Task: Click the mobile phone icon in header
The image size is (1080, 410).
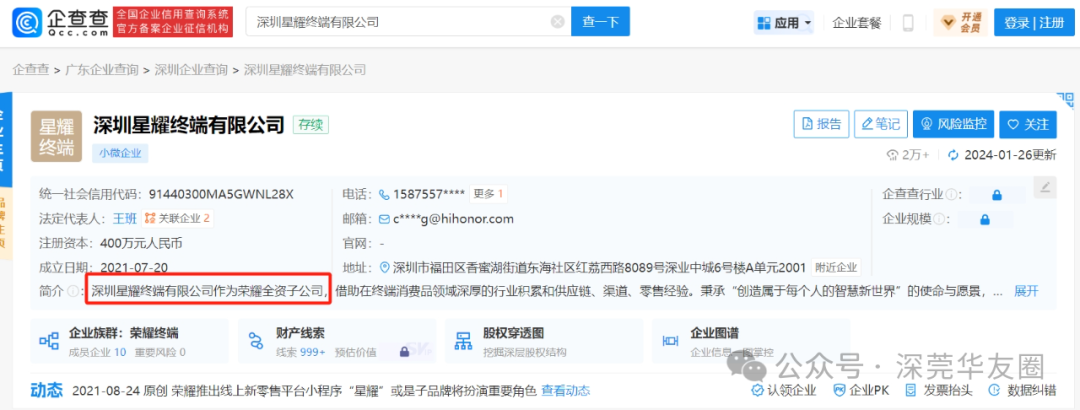Action: pyautogui.click(x=908, y=23)
